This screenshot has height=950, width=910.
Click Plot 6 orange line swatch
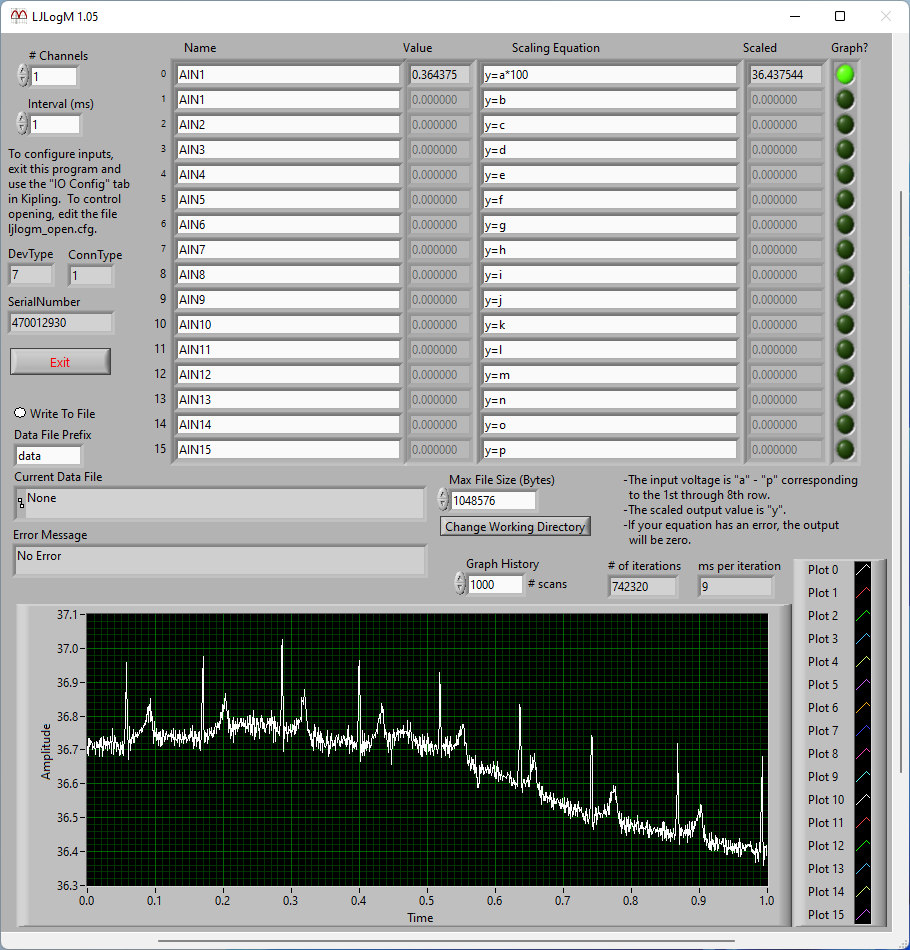[x=862, y=708]
